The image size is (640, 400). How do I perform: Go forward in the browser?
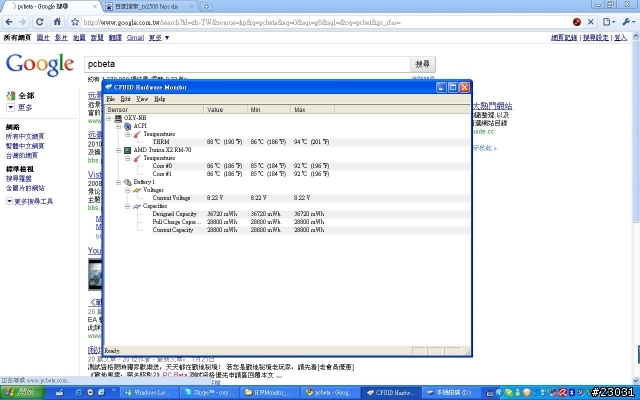23,22
